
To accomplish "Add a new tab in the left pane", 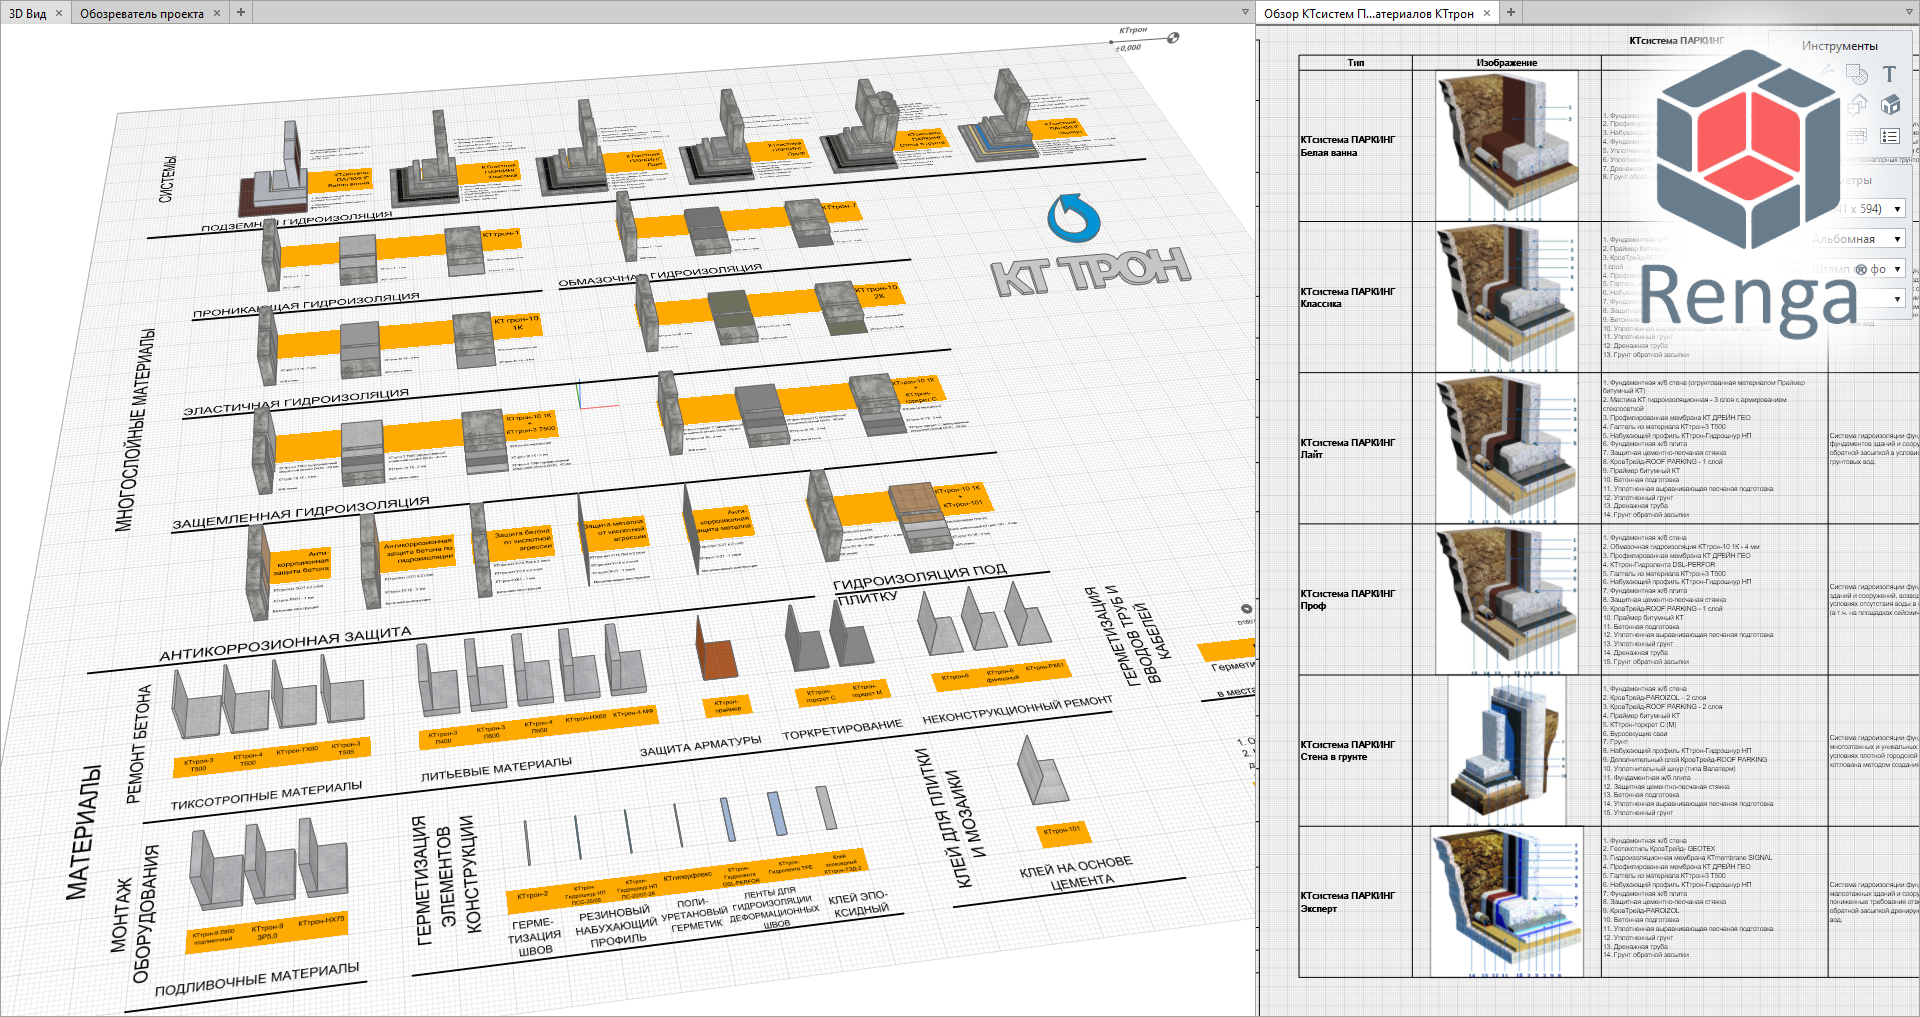I will coord(241,12).
